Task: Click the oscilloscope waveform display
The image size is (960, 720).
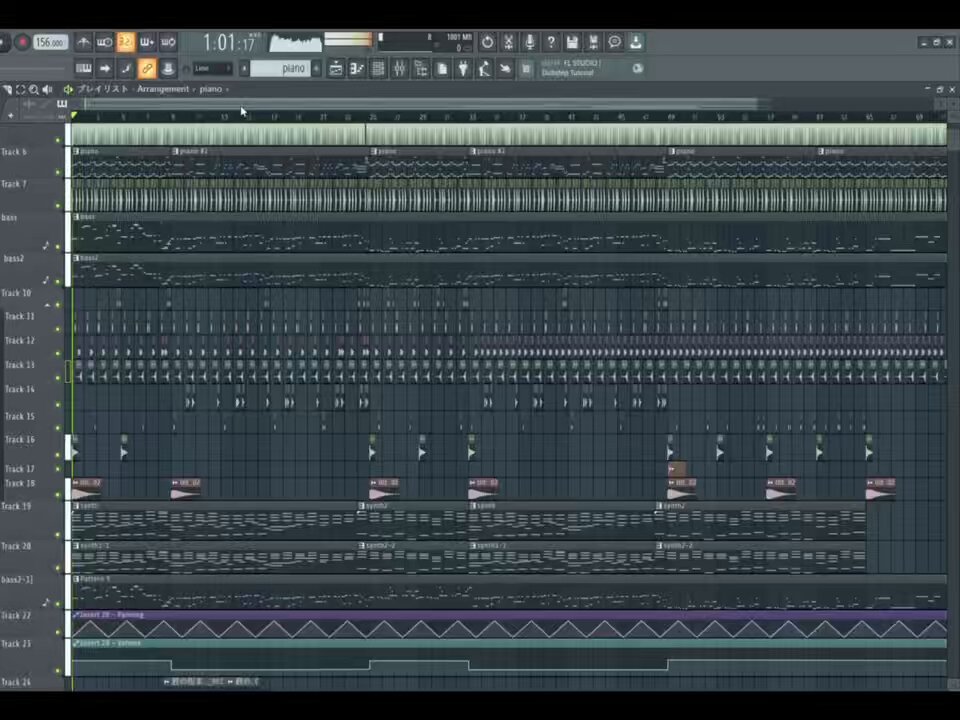Action: [295, 43]
